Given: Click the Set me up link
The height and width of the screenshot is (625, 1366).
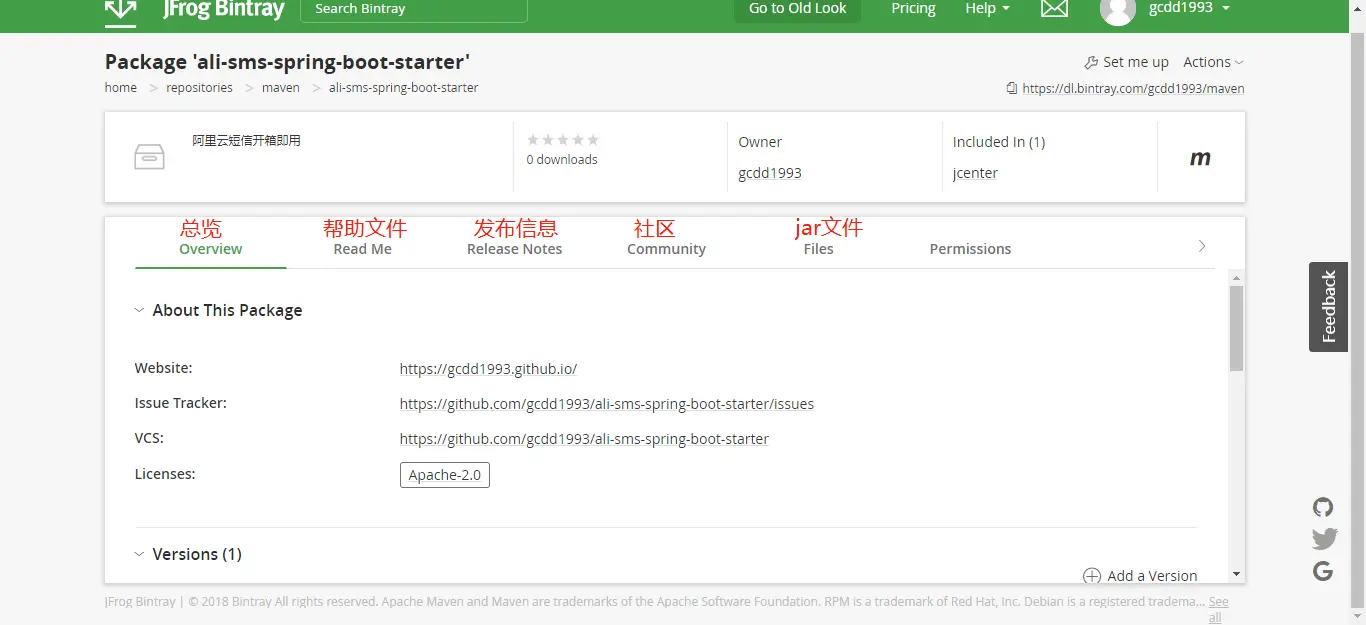Looking at the screenshot, I should pos(1135,62).
